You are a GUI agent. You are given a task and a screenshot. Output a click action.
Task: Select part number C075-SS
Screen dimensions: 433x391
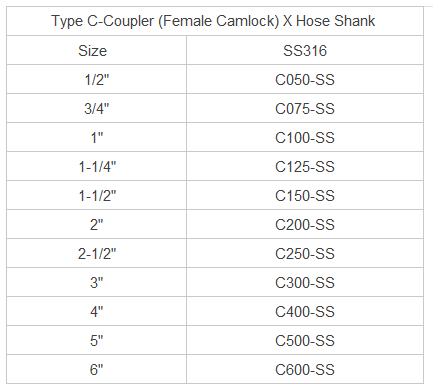click(305, 109)
